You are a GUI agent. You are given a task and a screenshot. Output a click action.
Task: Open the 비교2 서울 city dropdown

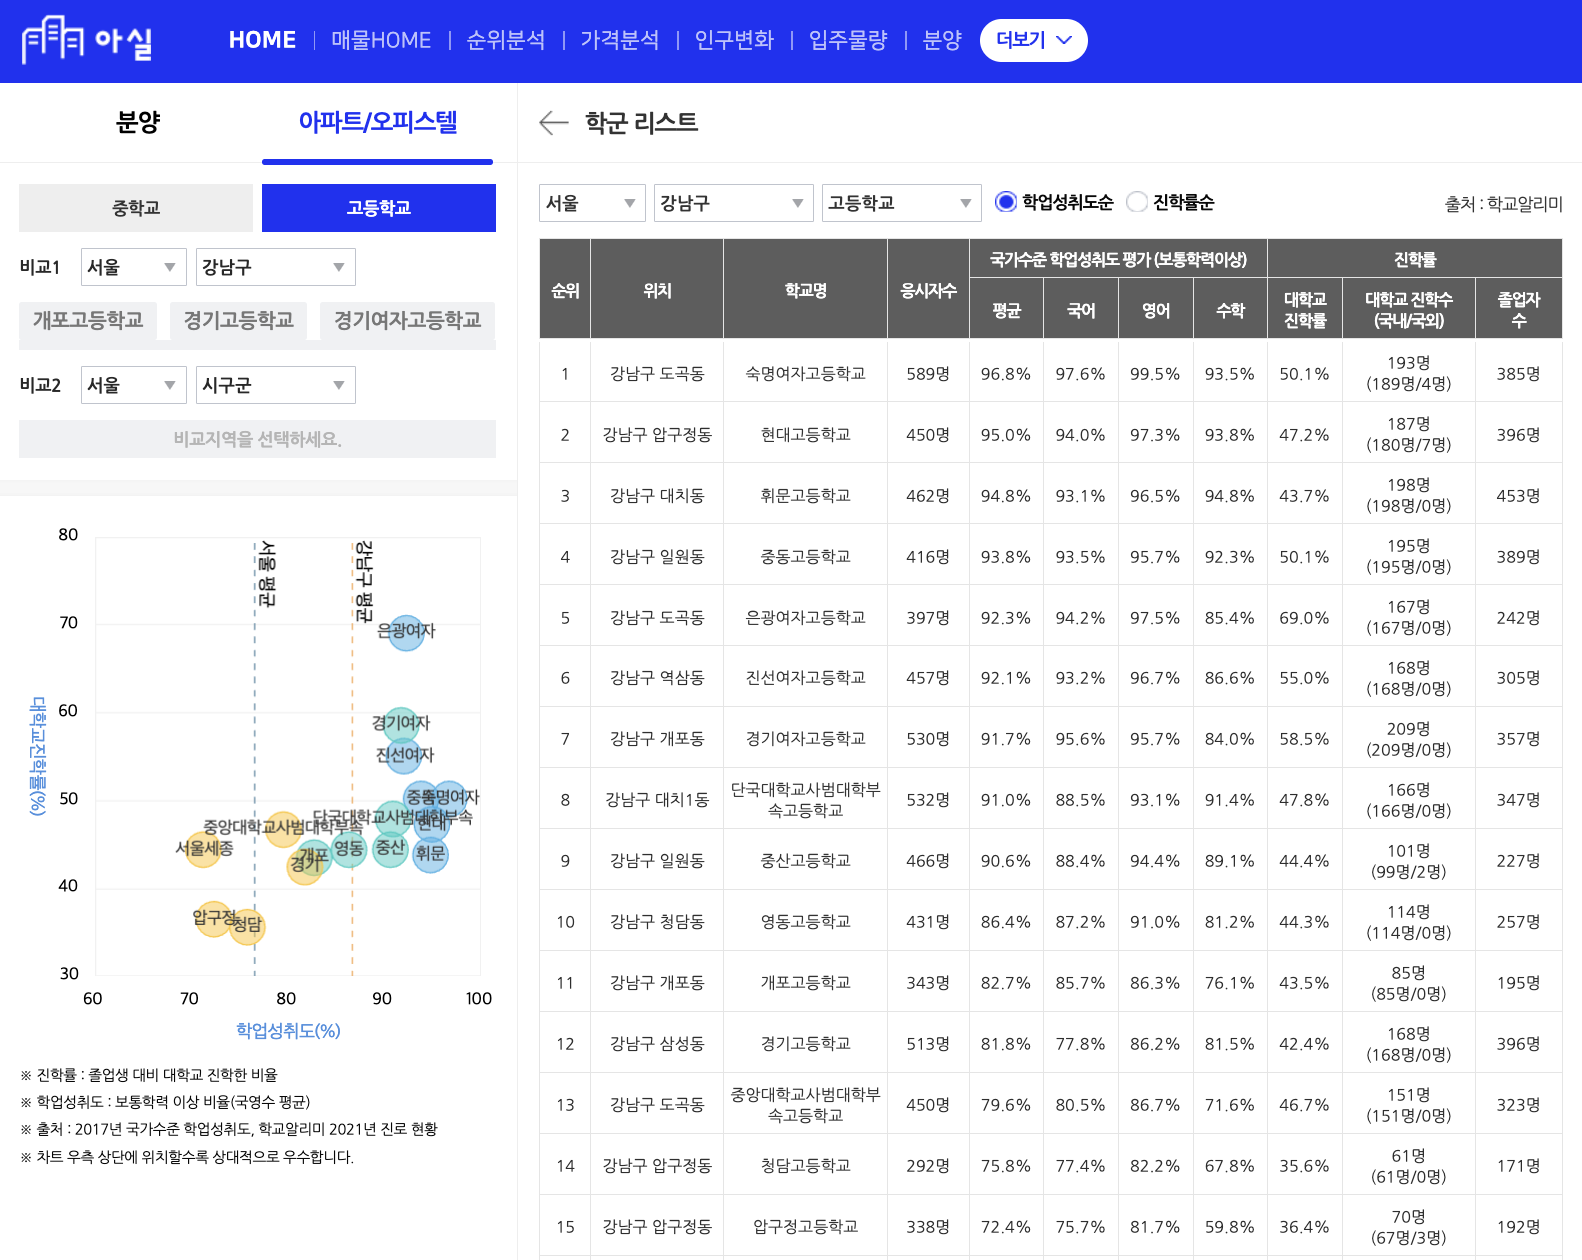(x=133, y=385)
